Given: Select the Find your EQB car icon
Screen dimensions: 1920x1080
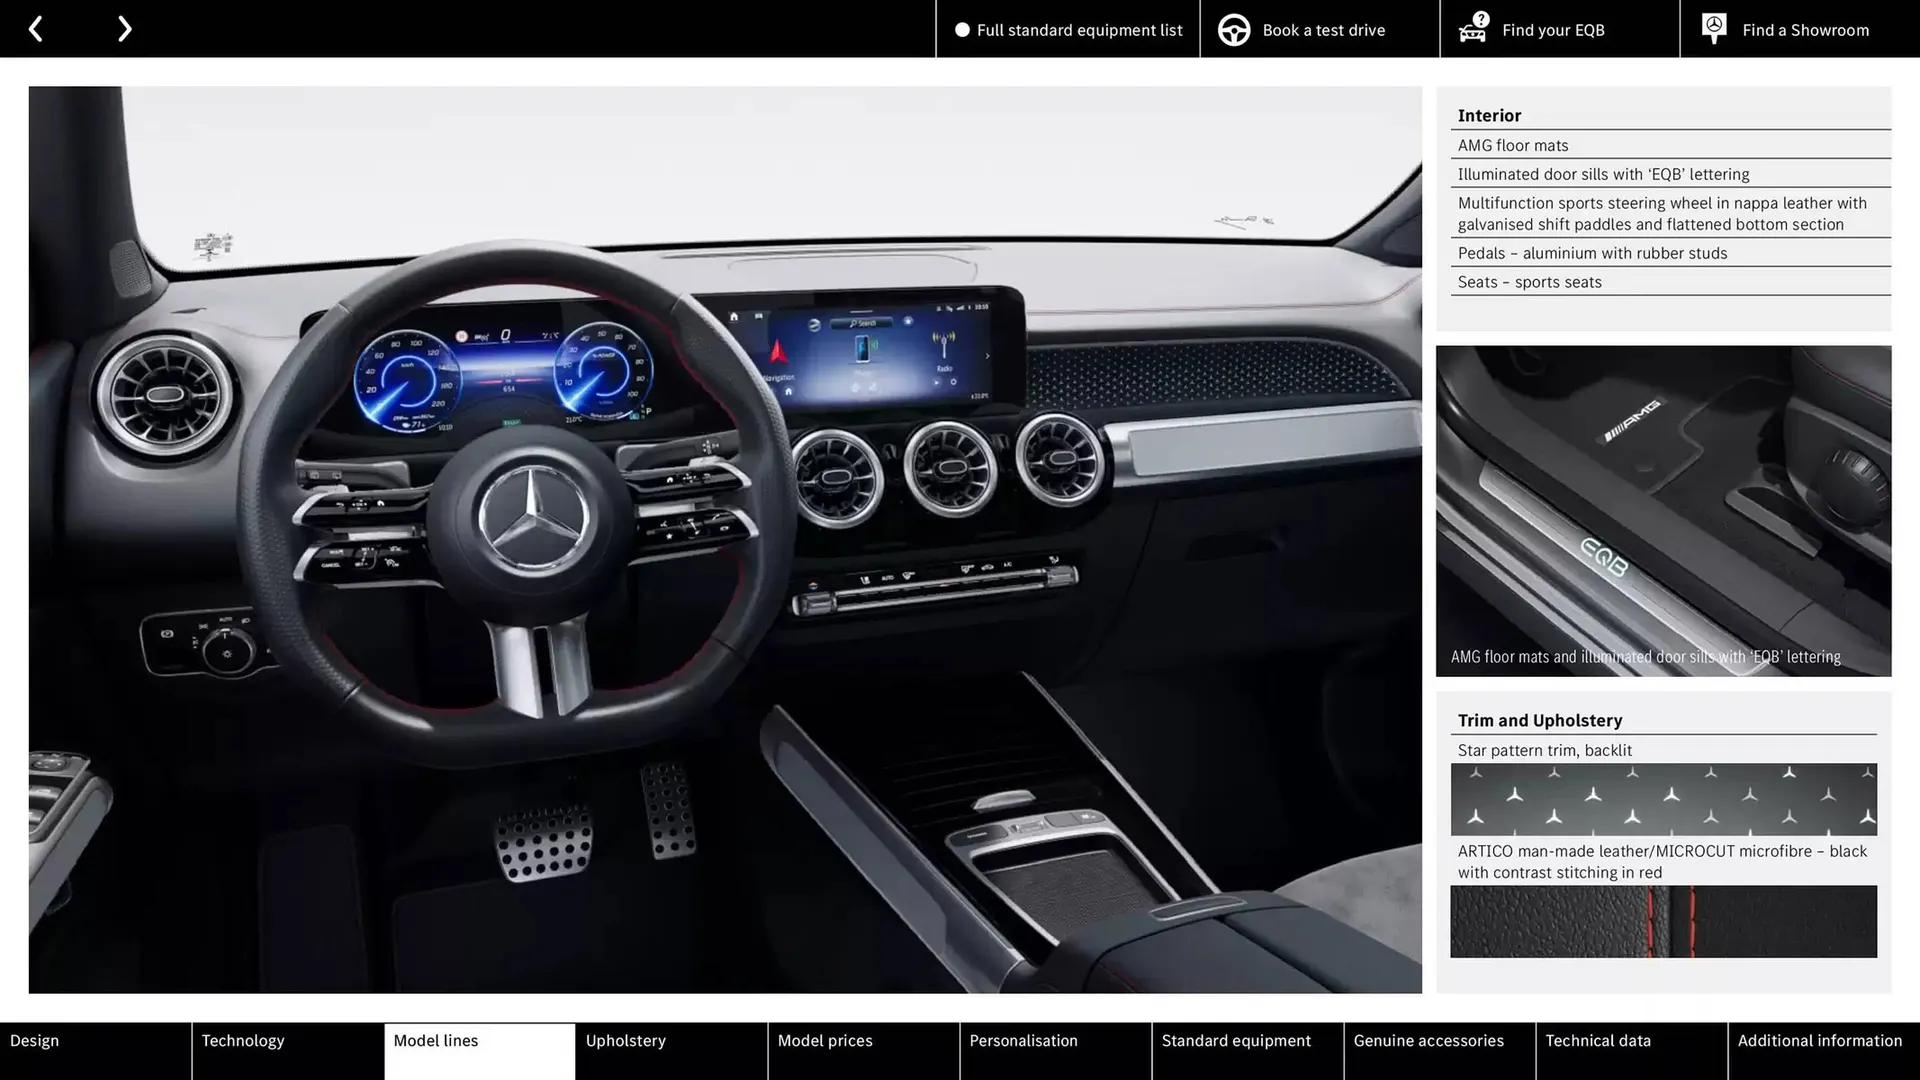Looking at the screenshot, I should [1472, 32].
